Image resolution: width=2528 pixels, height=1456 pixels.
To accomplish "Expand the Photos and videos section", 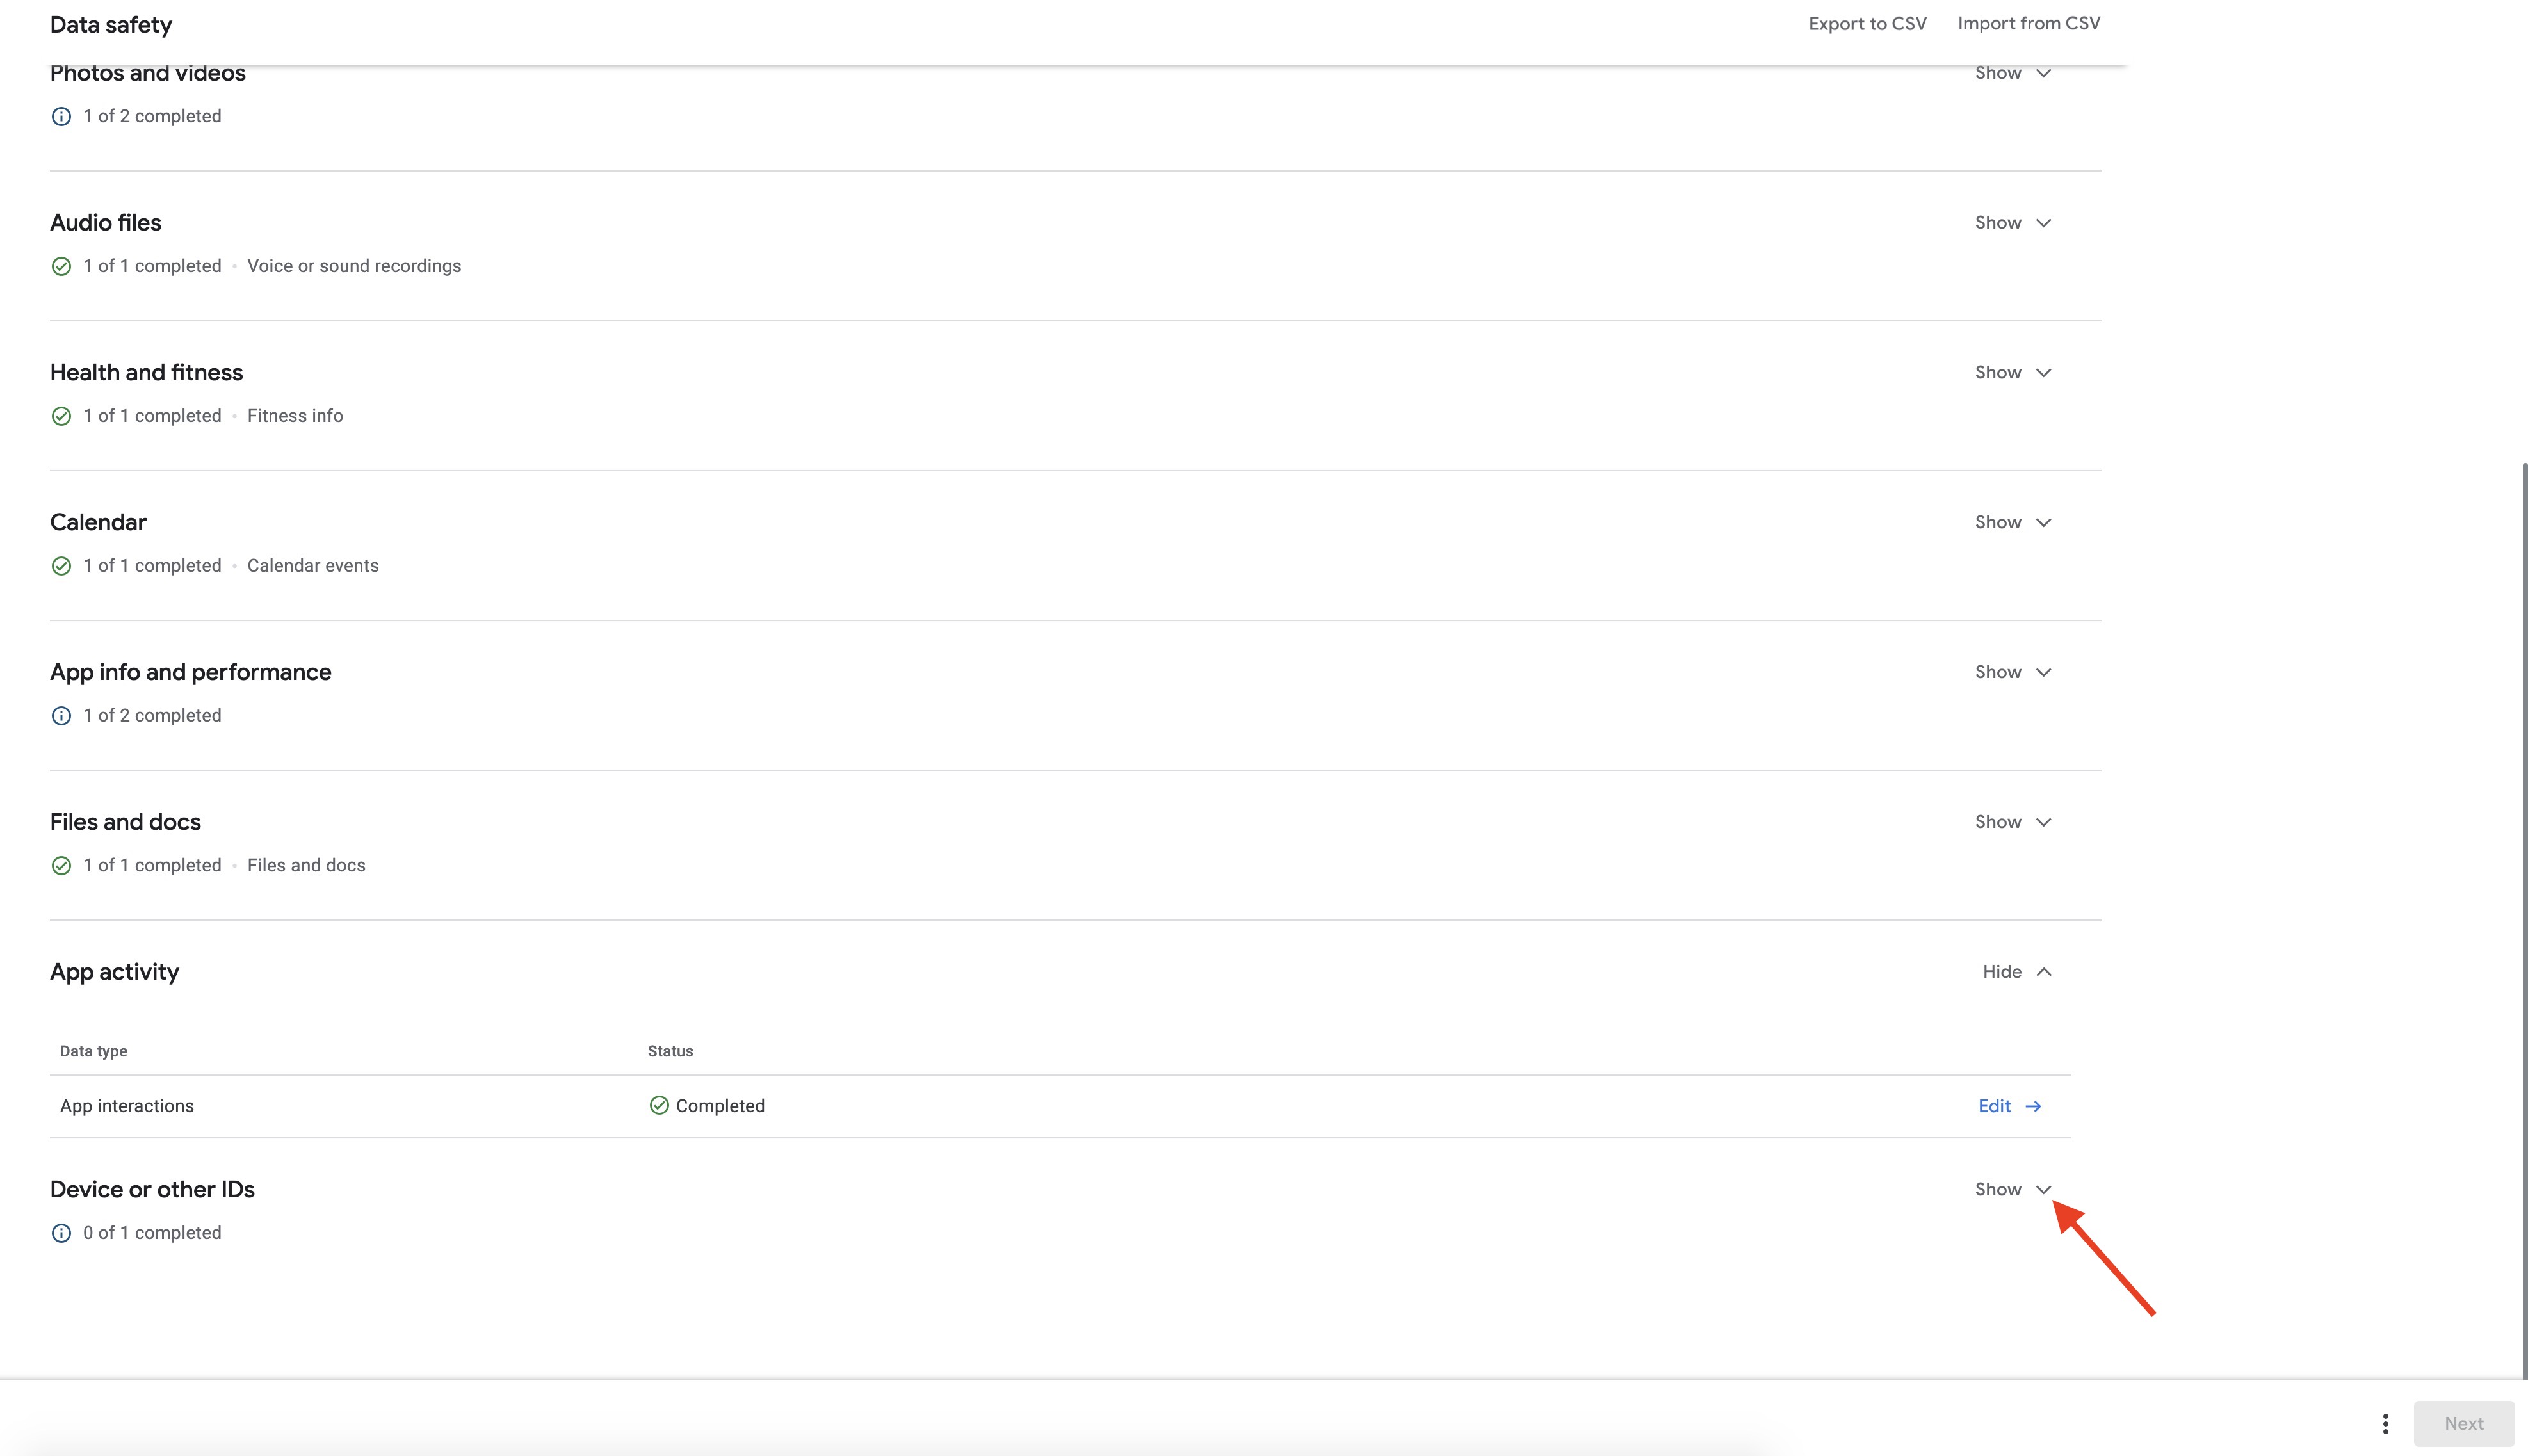I will pyautogui.click(x=2012, y=73).
